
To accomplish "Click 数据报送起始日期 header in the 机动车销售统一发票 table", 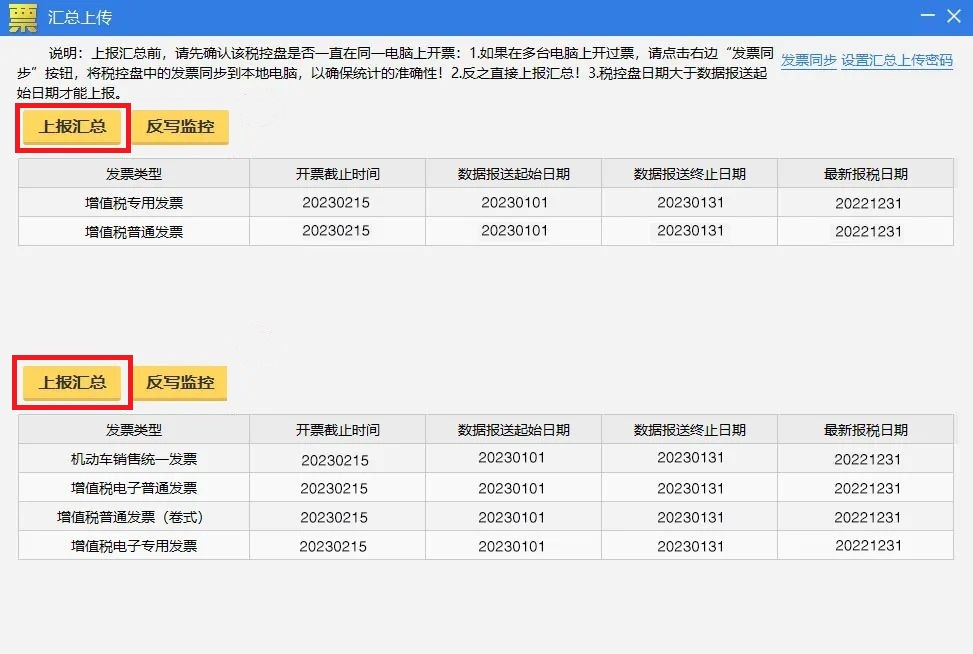I will click(x=514, y=430).
